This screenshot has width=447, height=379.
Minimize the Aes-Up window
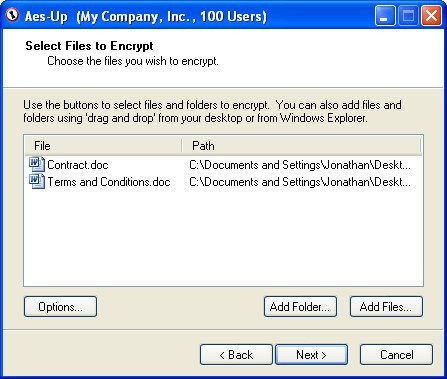385,15
